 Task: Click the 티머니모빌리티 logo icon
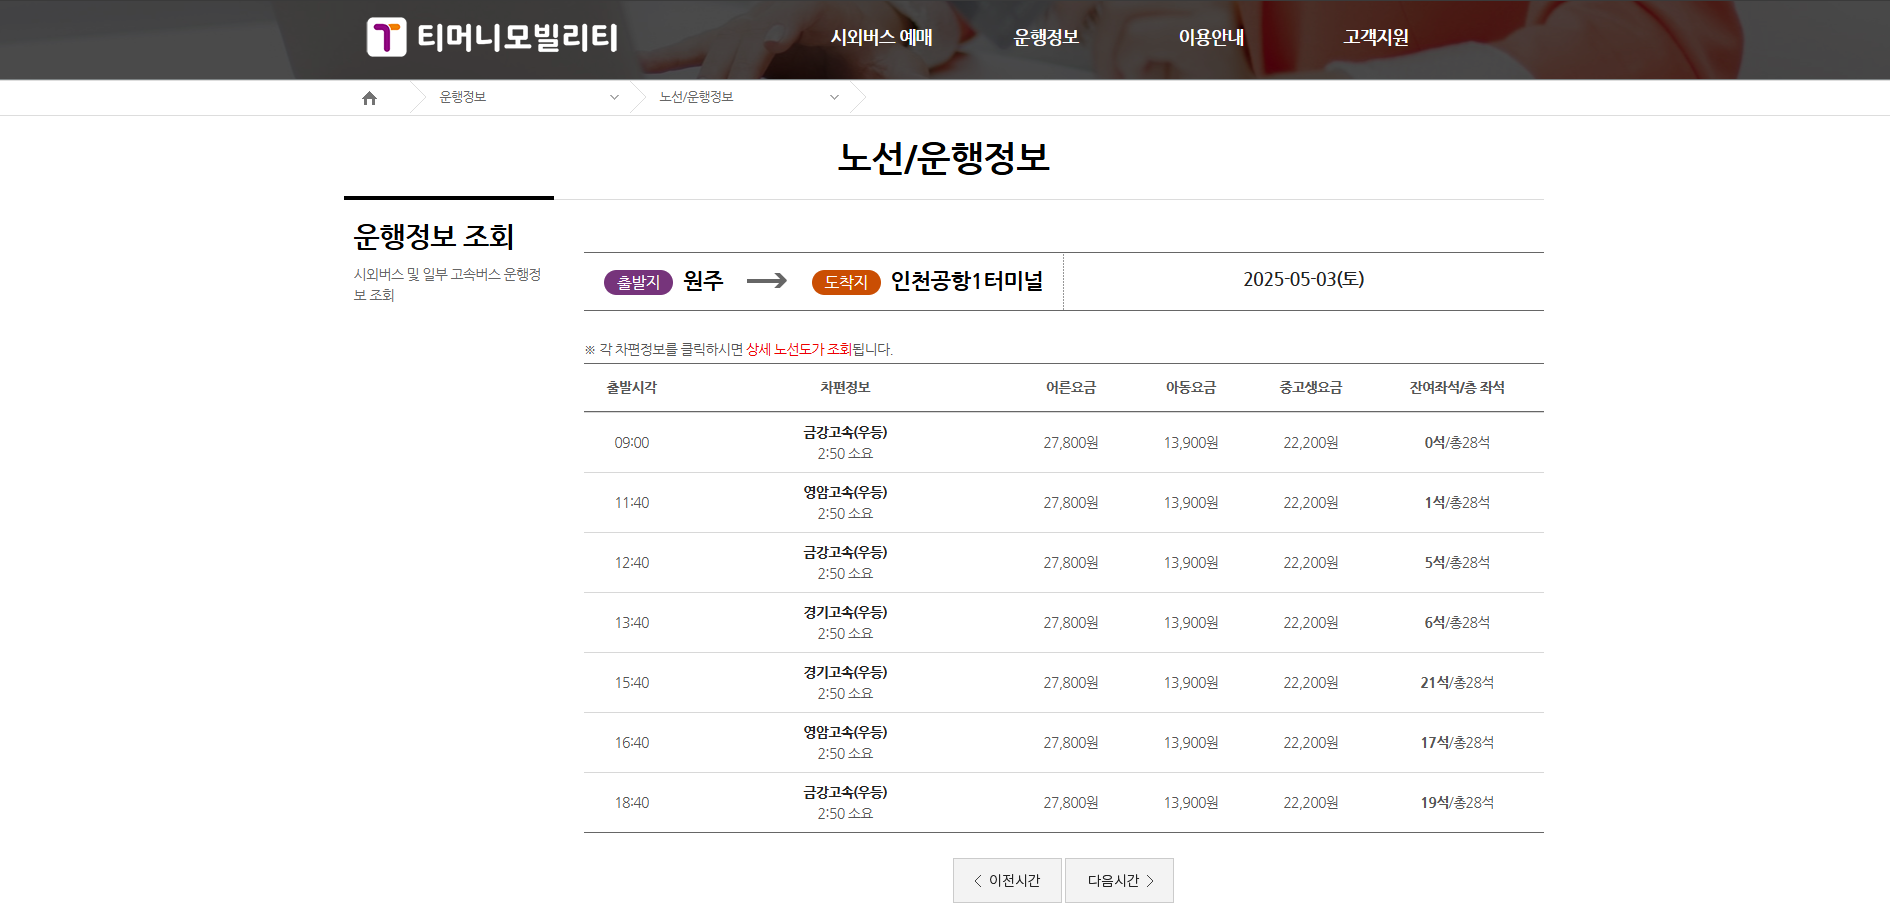click(388, 38)
